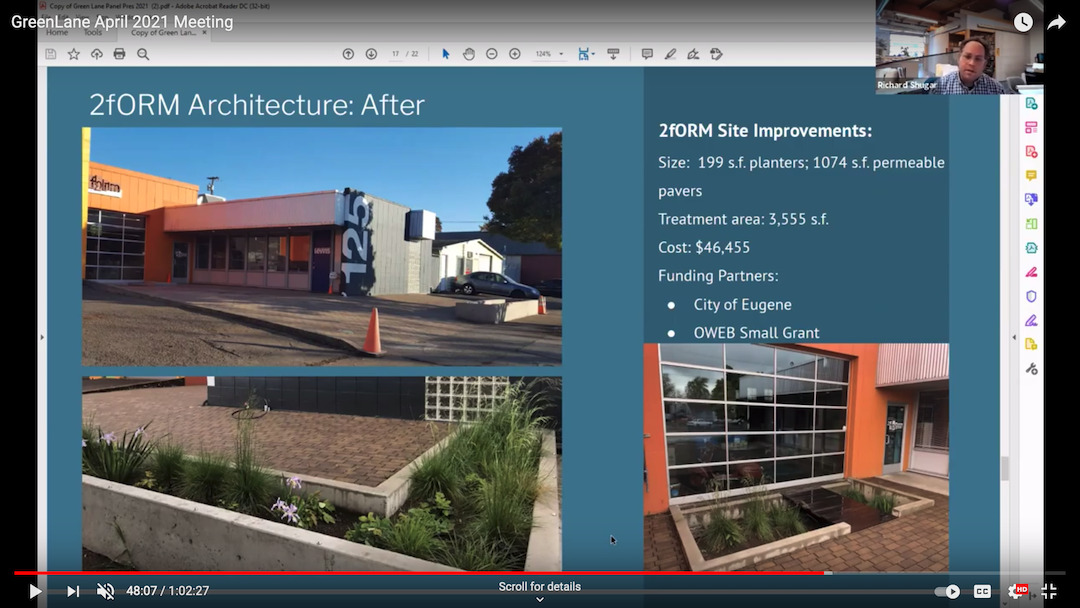Viewport: 1080px width, 608px height.
Task: Open the Protect shield sidebar tool
Action: [1031, 296]
